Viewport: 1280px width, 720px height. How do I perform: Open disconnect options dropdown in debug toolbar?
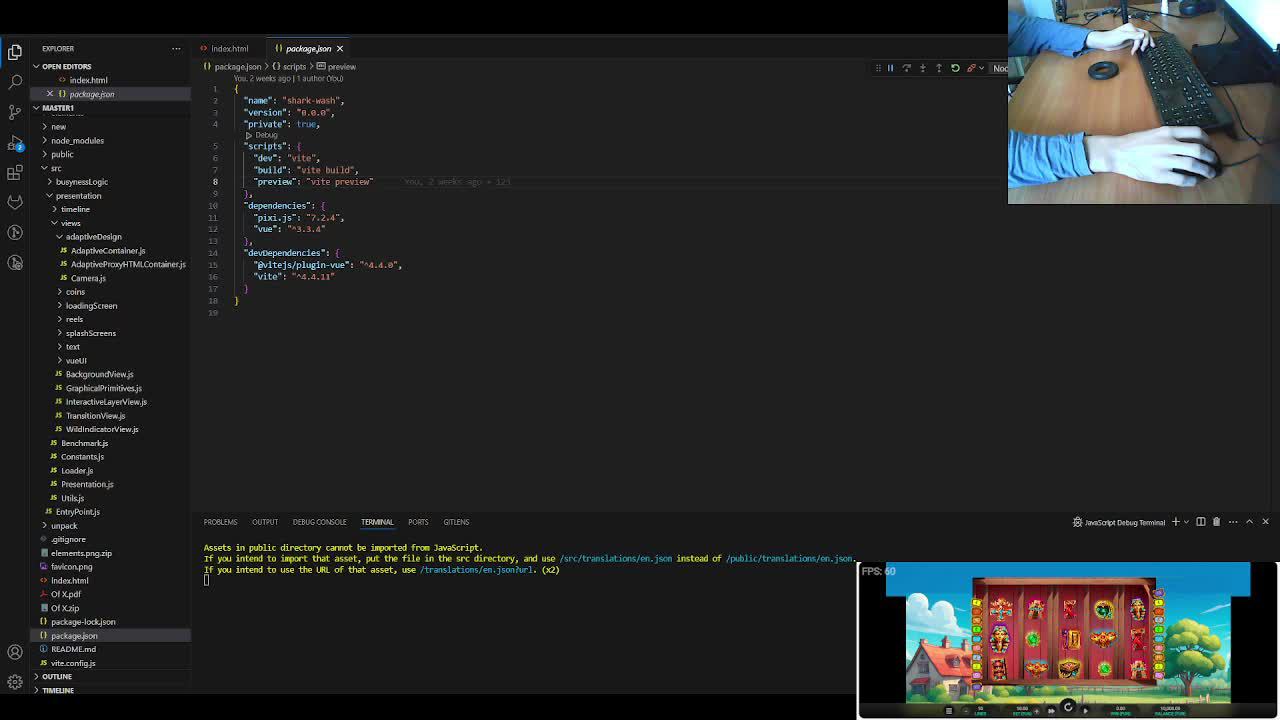point(980,68)
